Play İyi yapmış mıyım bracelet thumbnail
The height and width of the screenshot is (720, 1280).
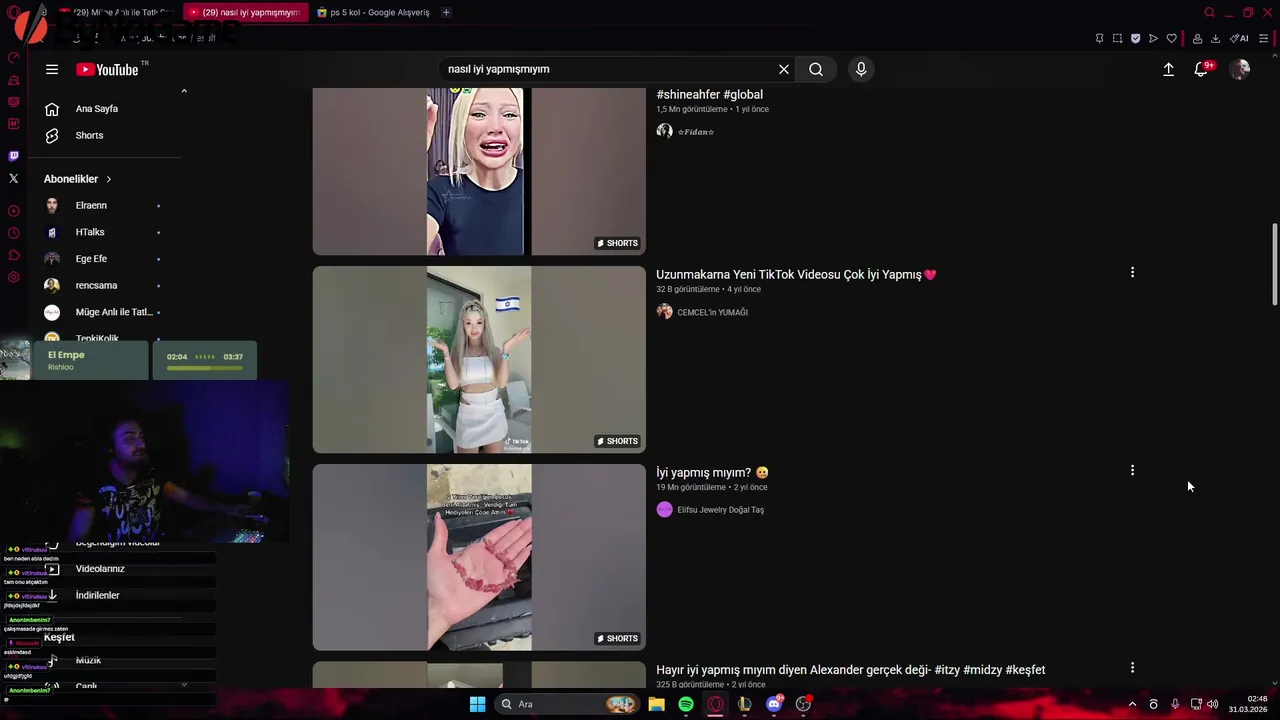(x=479, y=557)
